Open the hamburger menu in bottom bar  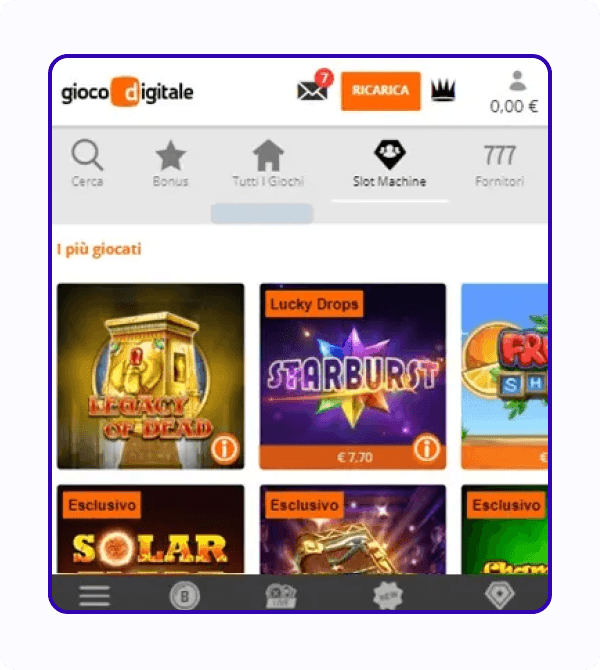[94, 595]
